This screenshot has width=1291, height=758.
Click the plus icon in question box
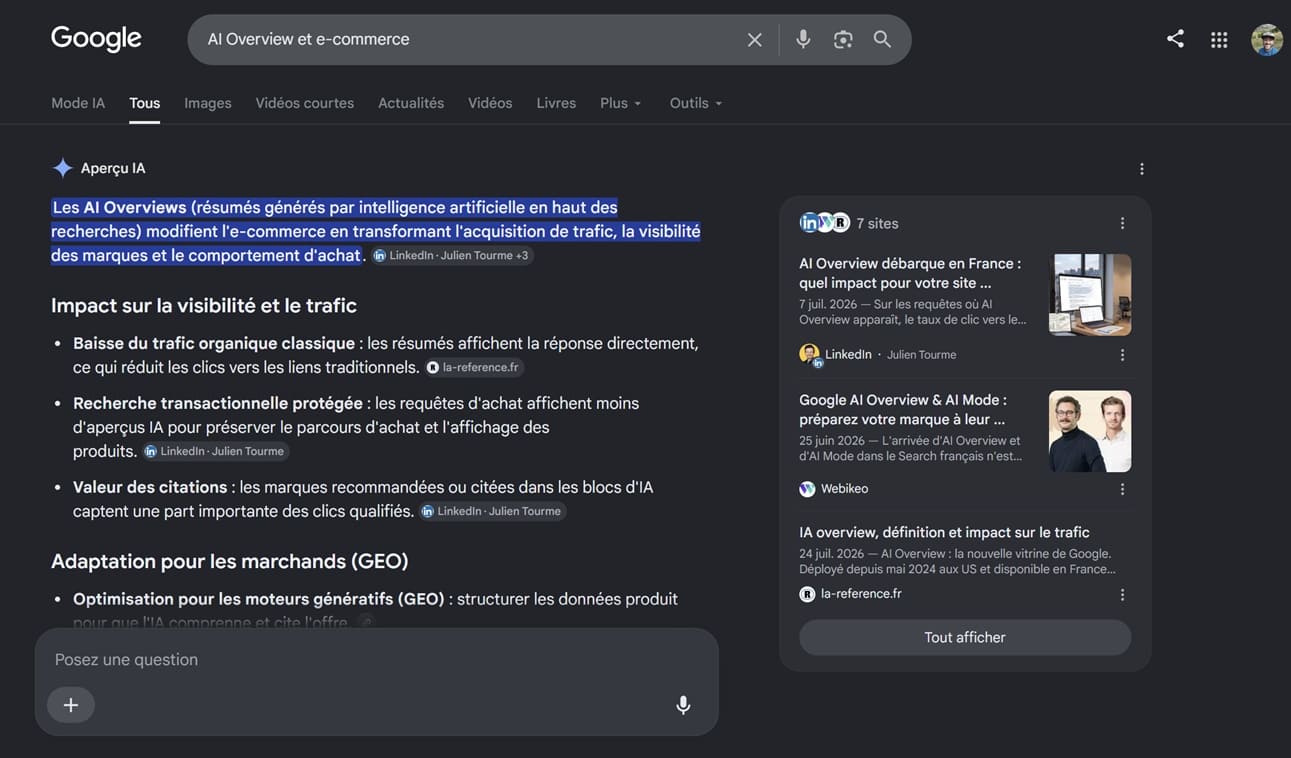(x=71, y=705)
